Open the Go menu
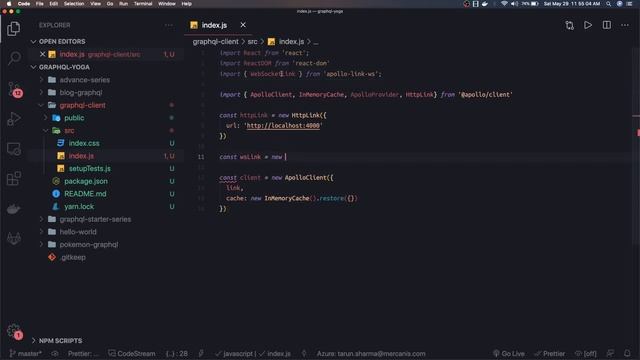 (110, 4)
